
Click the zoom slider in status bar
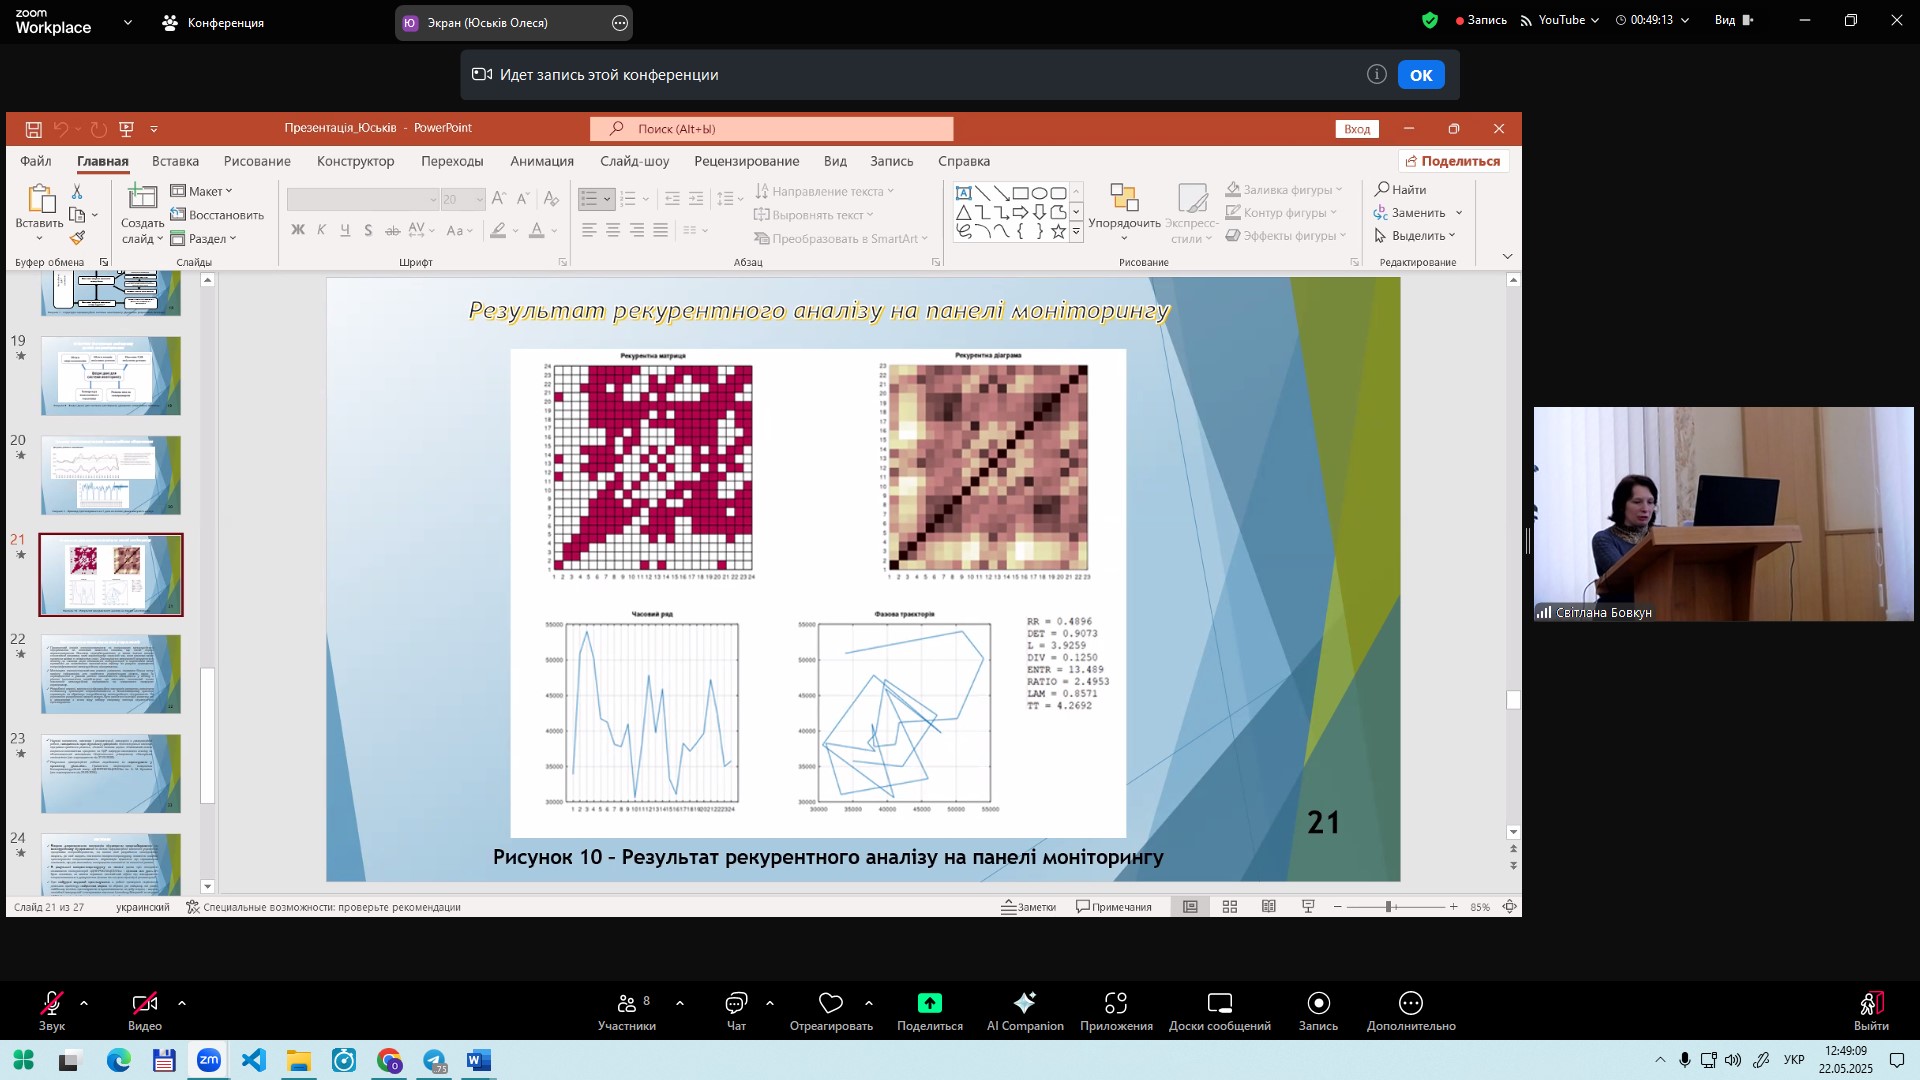click(1389, 907)
